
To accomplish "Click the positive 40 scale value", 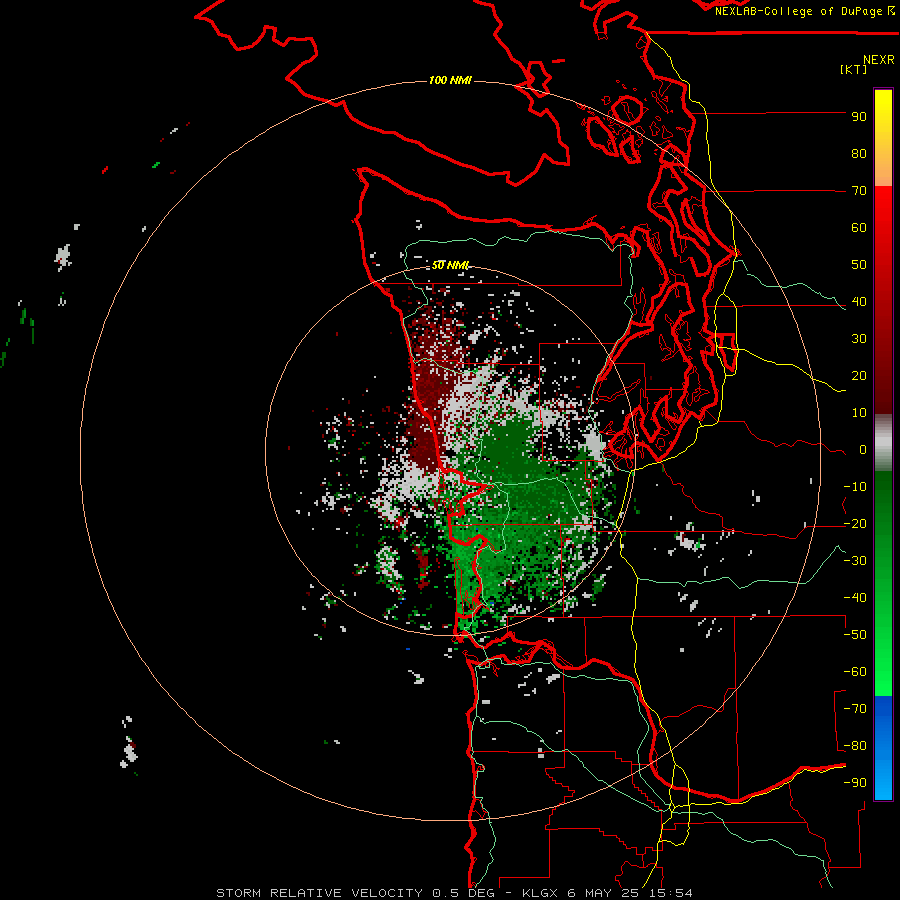I will (859, 302).
